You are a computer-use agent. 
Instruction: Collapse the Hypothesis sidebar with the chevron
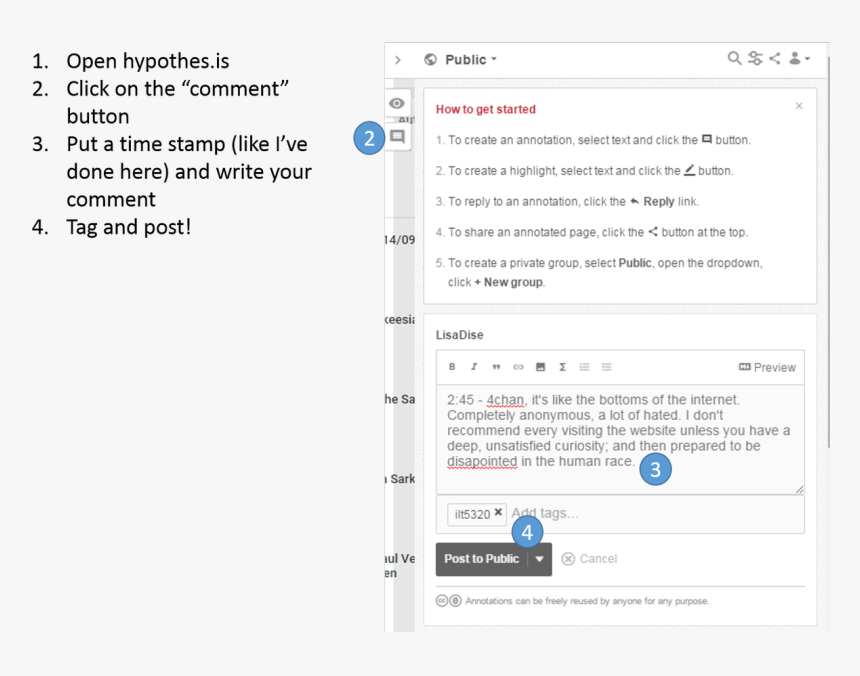click(x=398, y=60)
